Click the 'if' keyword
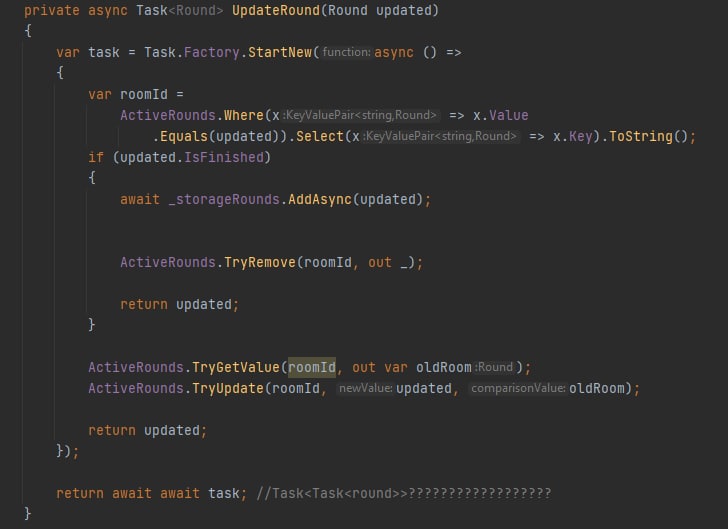This screenshot has height=529, width=728. (x=96, y=157)
